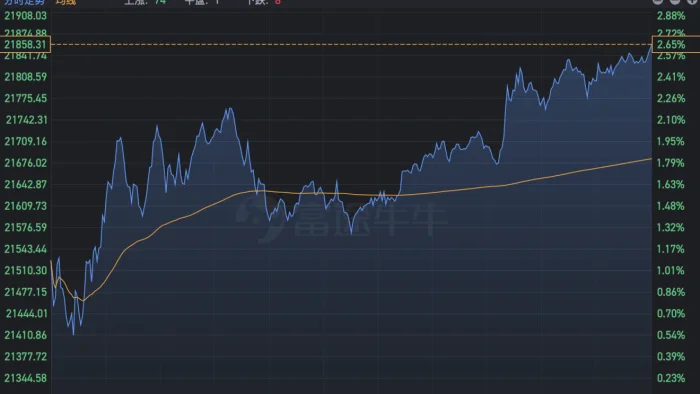This screenshot has height=394, width=700.
Task: Click the 0.23% lowest percentage axis label
Action: pyautogui.click(x=671, y=378)
